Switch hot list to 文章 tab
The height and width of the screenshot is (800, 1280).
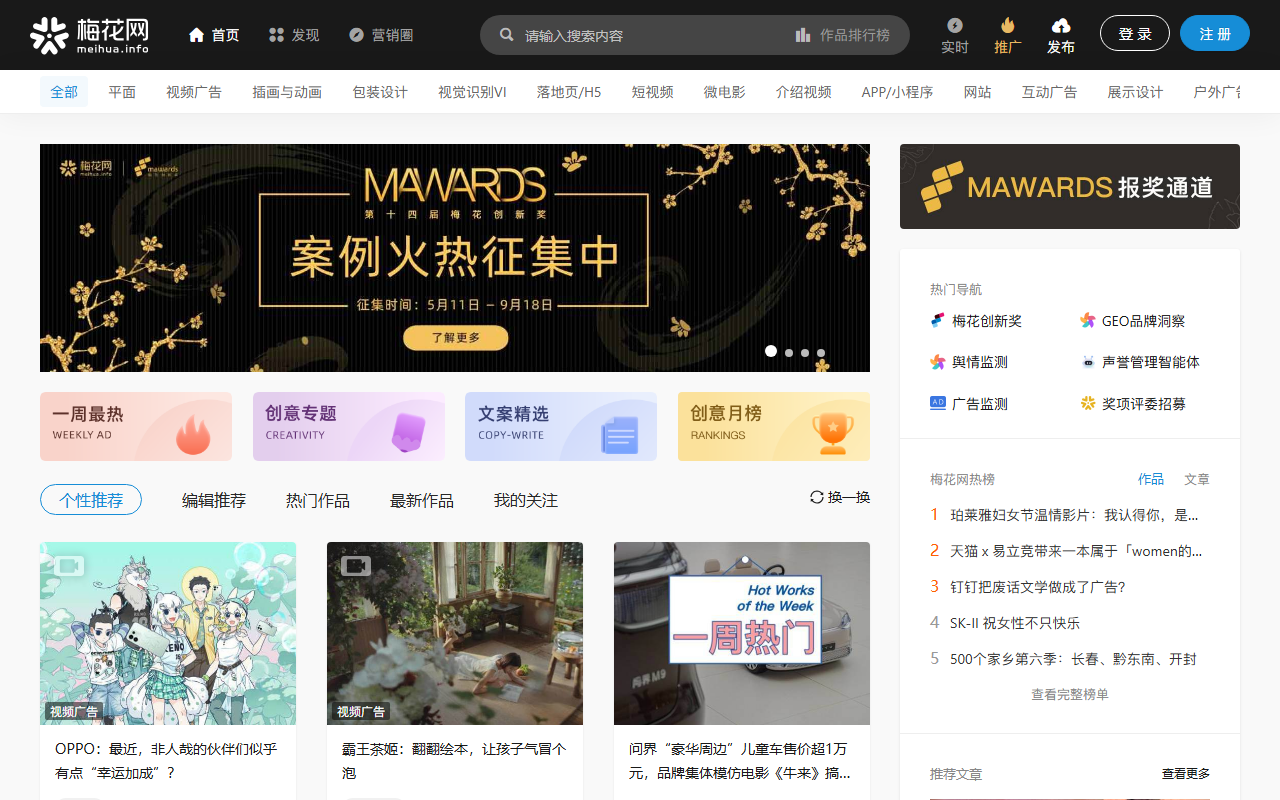1197,479
